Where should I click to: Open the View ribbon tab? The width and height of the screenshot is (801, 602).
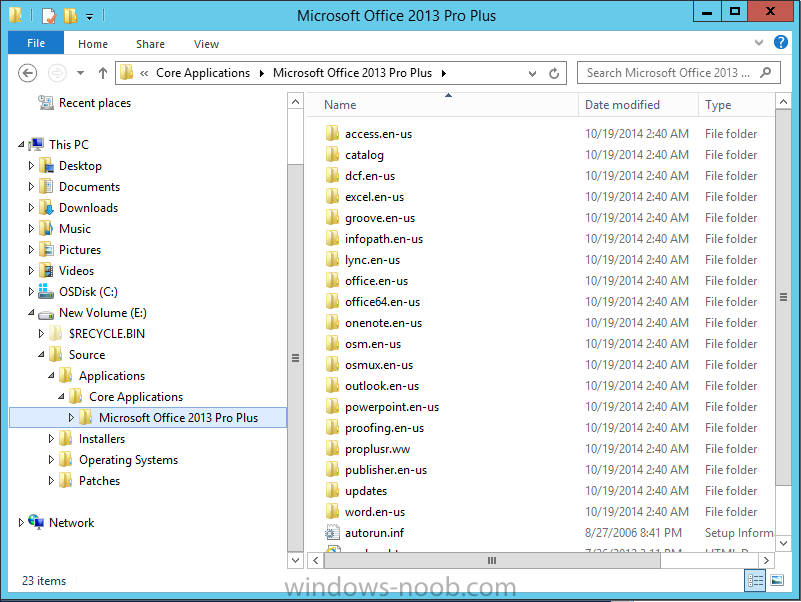coord(206,44)
